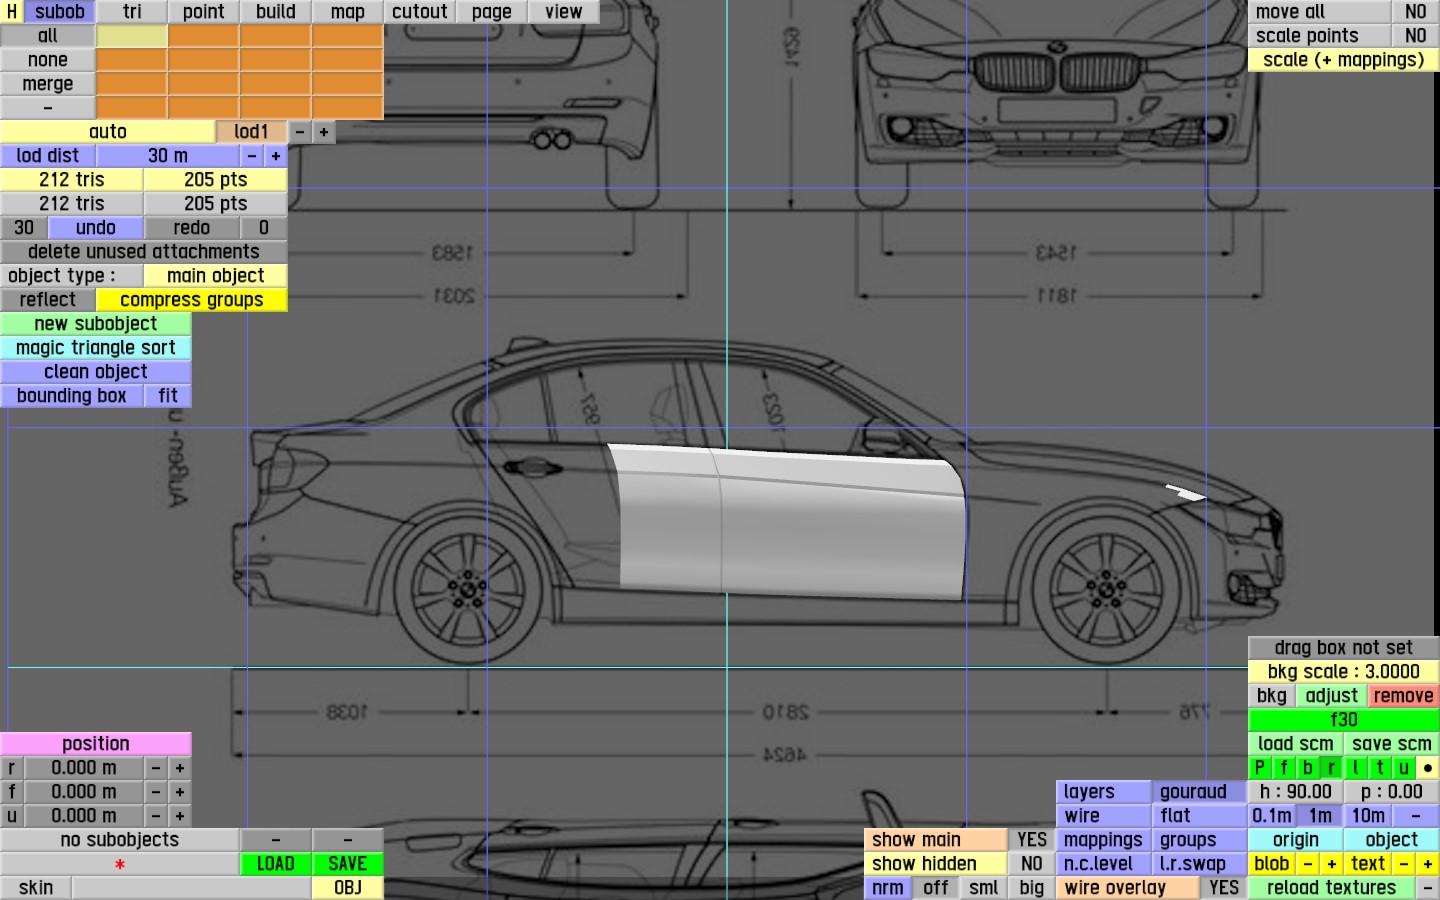1440x900 pixels.
Task: Open the build tab
Action: [276, 12]
